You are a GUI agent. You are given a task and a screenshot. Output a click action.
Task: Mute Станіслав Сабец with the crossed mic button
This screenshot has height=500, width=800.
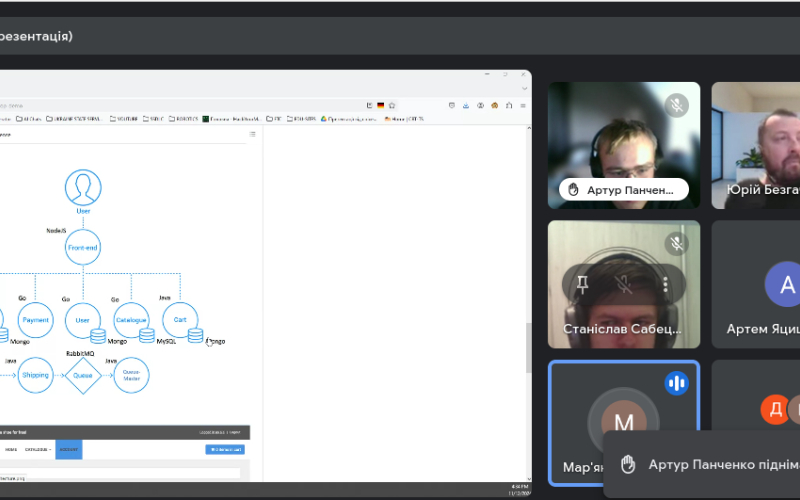(x=623, y=284)
